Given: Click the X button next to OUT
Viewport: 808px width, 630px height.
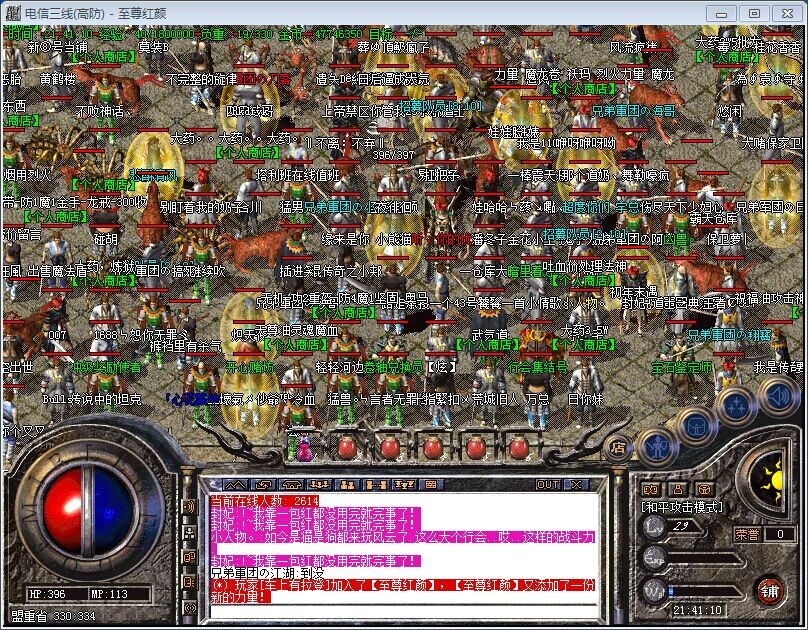Looking at the screenshot, I should click(x=576, y=485).
